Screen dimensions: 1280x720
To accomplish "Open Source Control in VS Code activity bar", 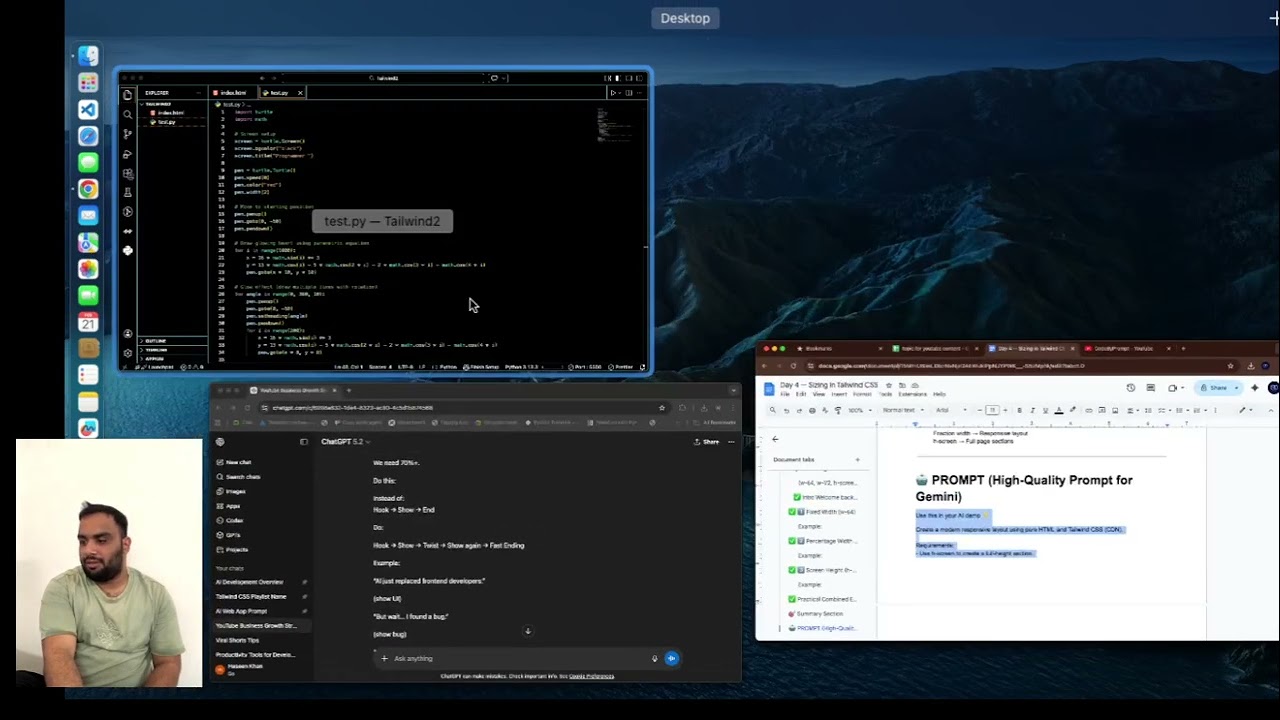I will (x=127, y=134).
